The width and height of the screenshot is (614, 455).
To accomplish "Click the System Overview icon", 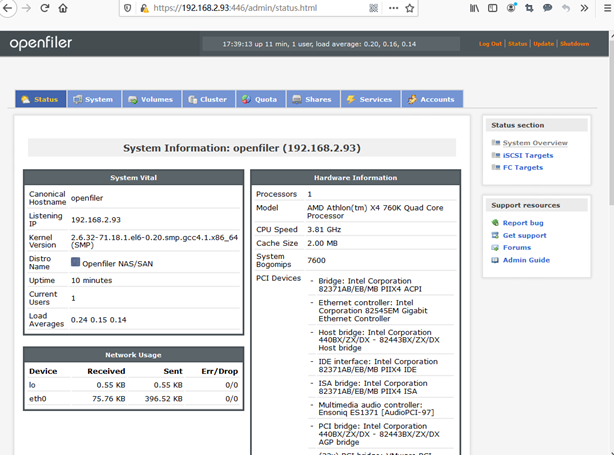I will 496,143.
